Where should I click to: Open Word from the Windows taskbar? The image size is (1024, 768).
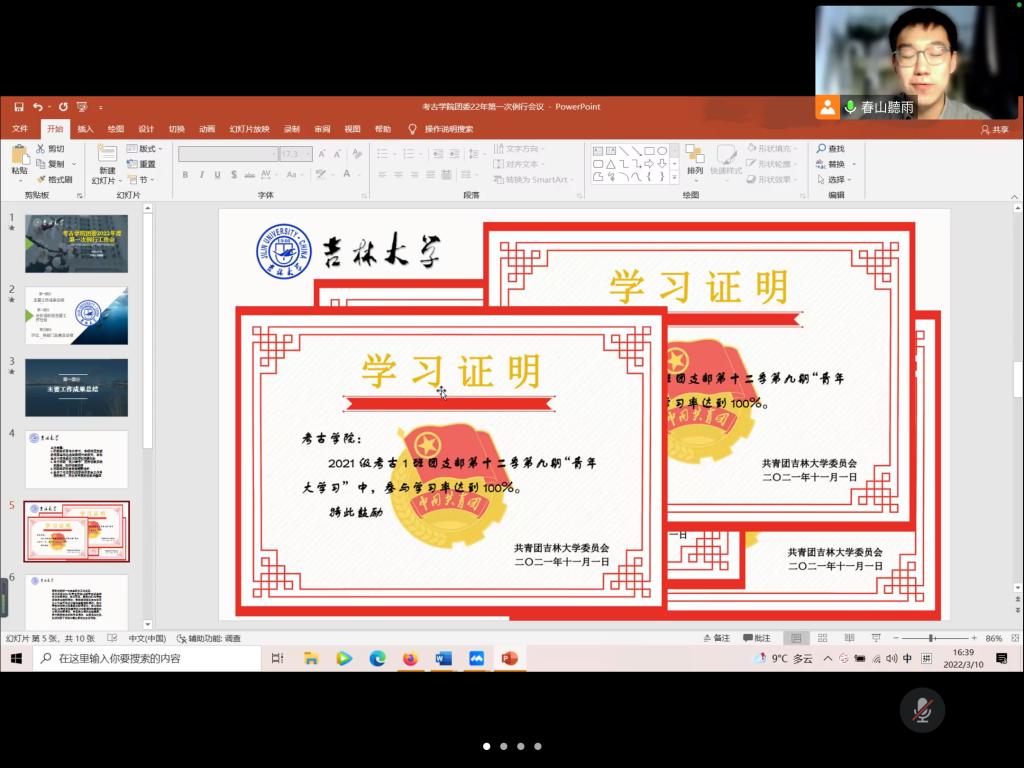pos(443,658)
